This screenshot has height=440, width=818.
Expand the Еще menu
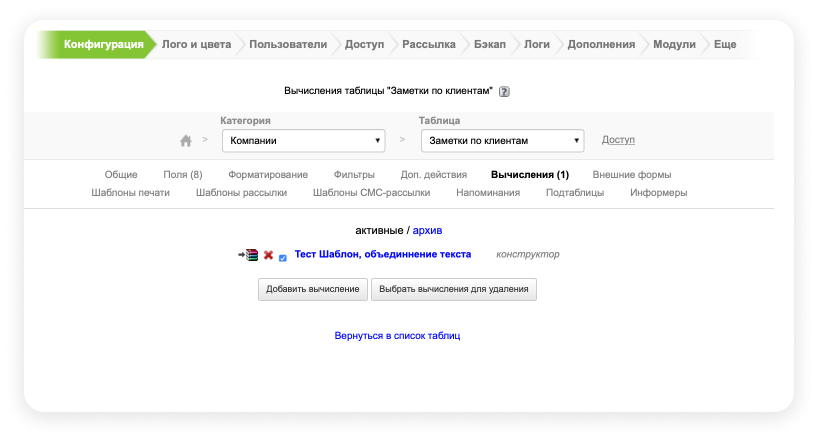pyautogui.click(x=725, y=44)
